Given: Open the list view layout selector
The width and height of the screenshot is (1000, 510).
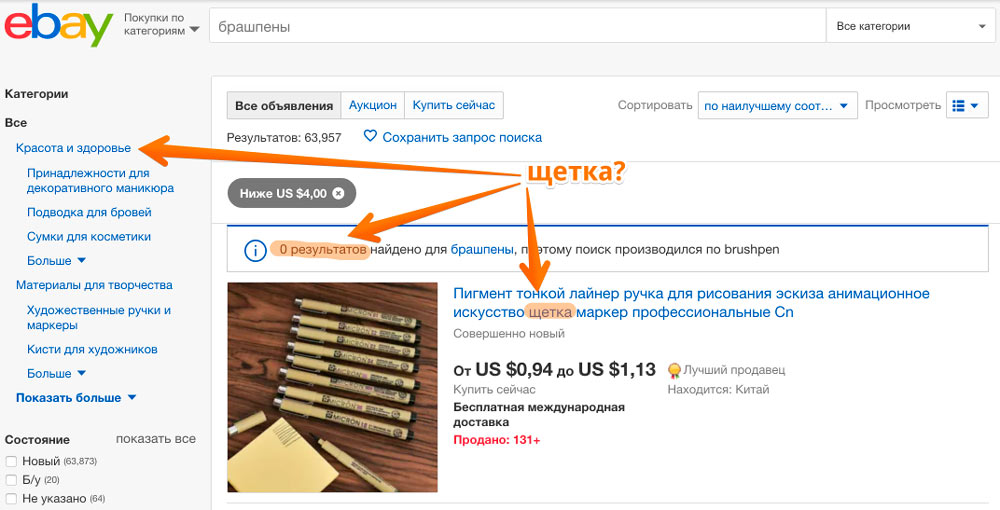Looking at the screenshot, I should (x=967, y=105).
